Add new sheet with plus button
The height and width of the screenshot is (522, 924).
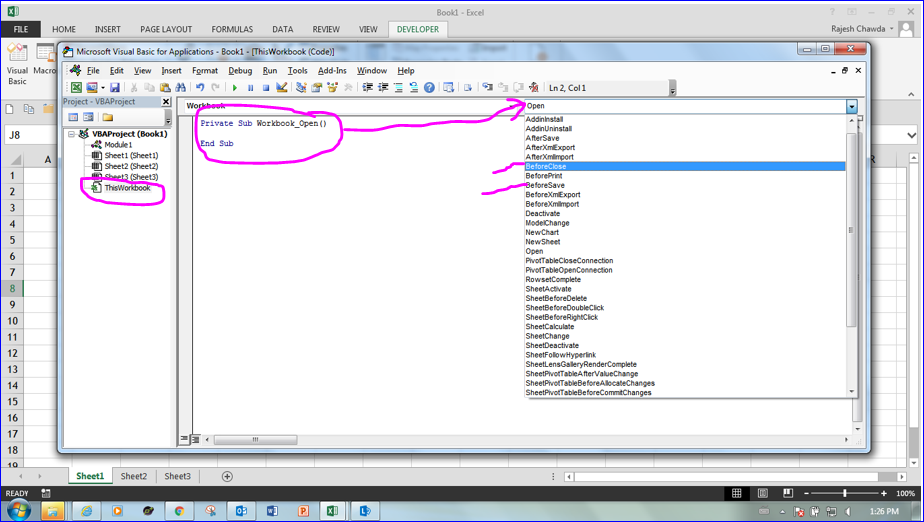click(227, 476)
